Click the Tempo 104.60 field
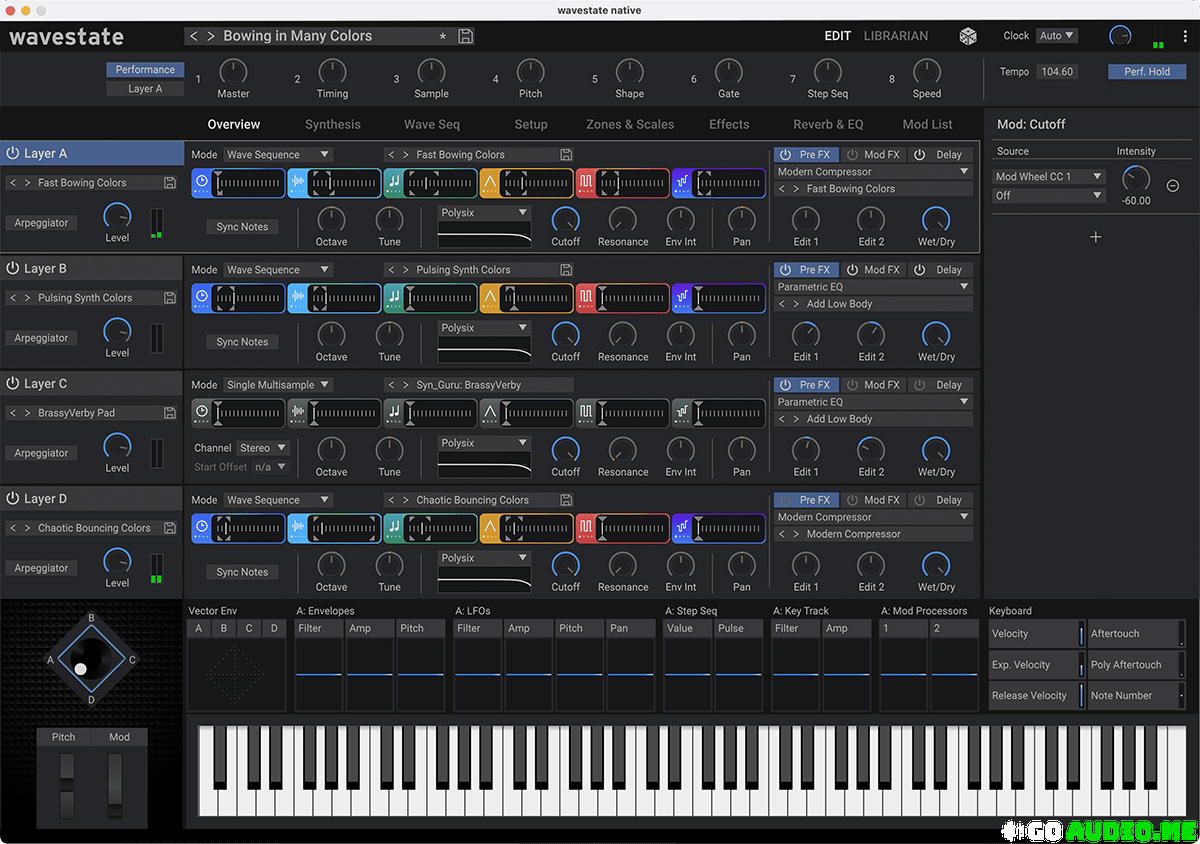Viewport: 1200px width, 844px height. 1057,72
